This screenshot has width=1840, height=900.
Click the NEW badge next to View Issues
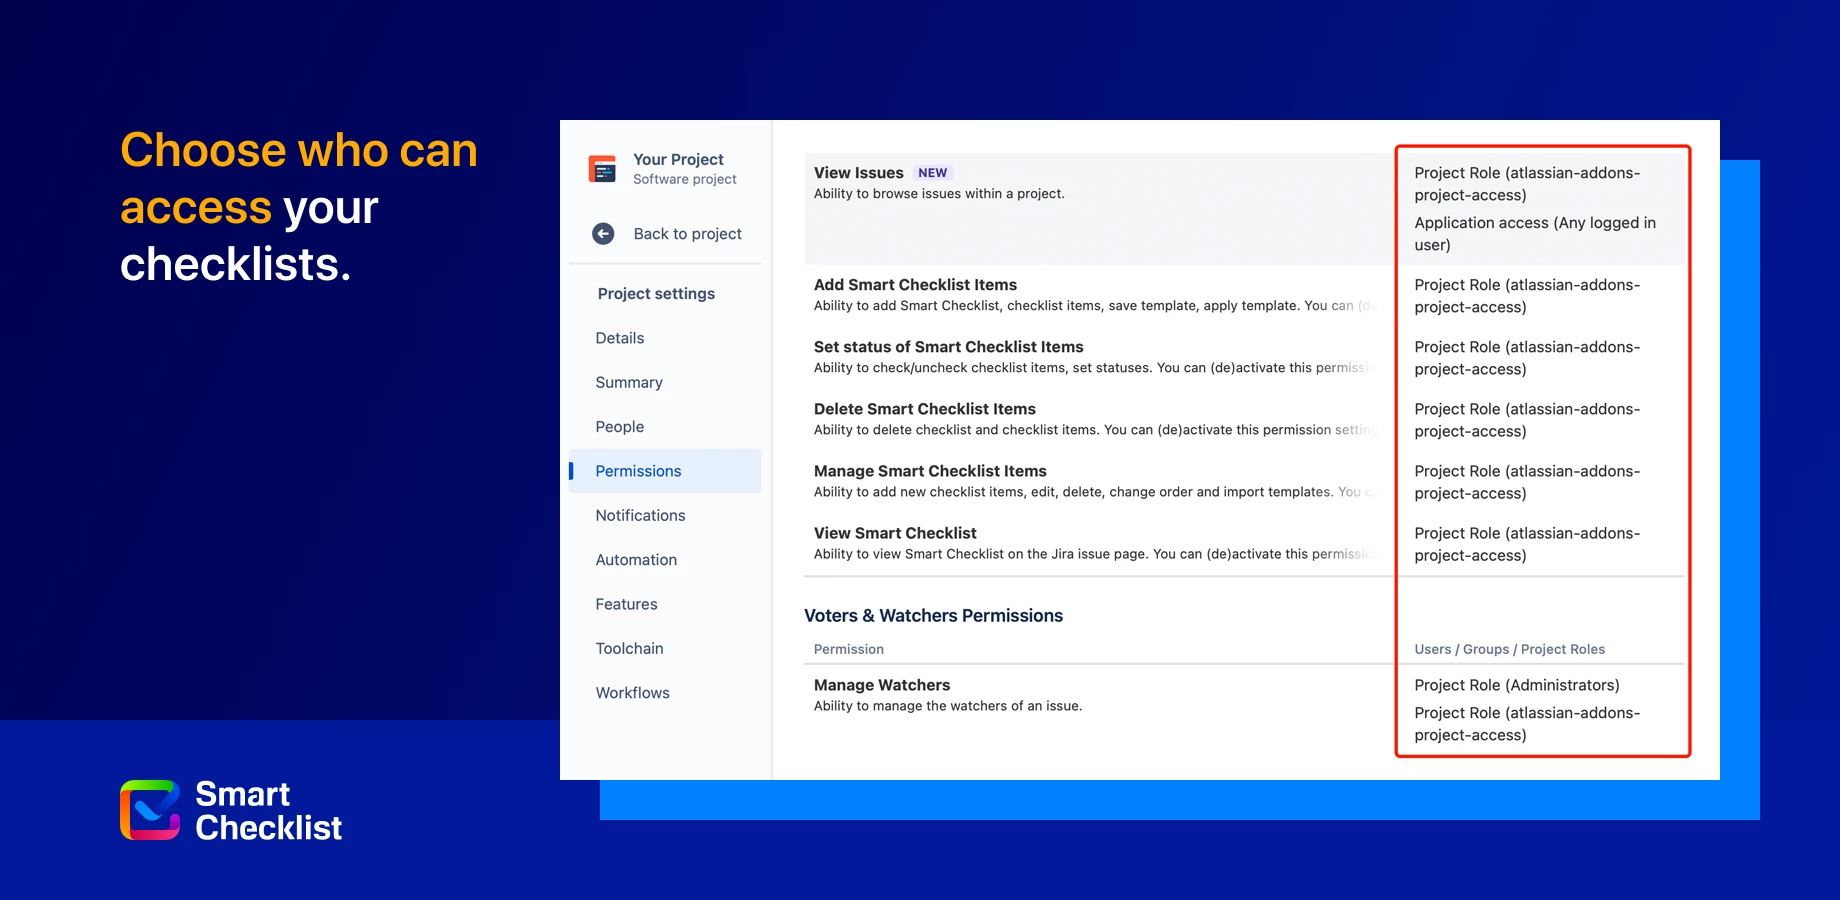click(x=932, y=172)
